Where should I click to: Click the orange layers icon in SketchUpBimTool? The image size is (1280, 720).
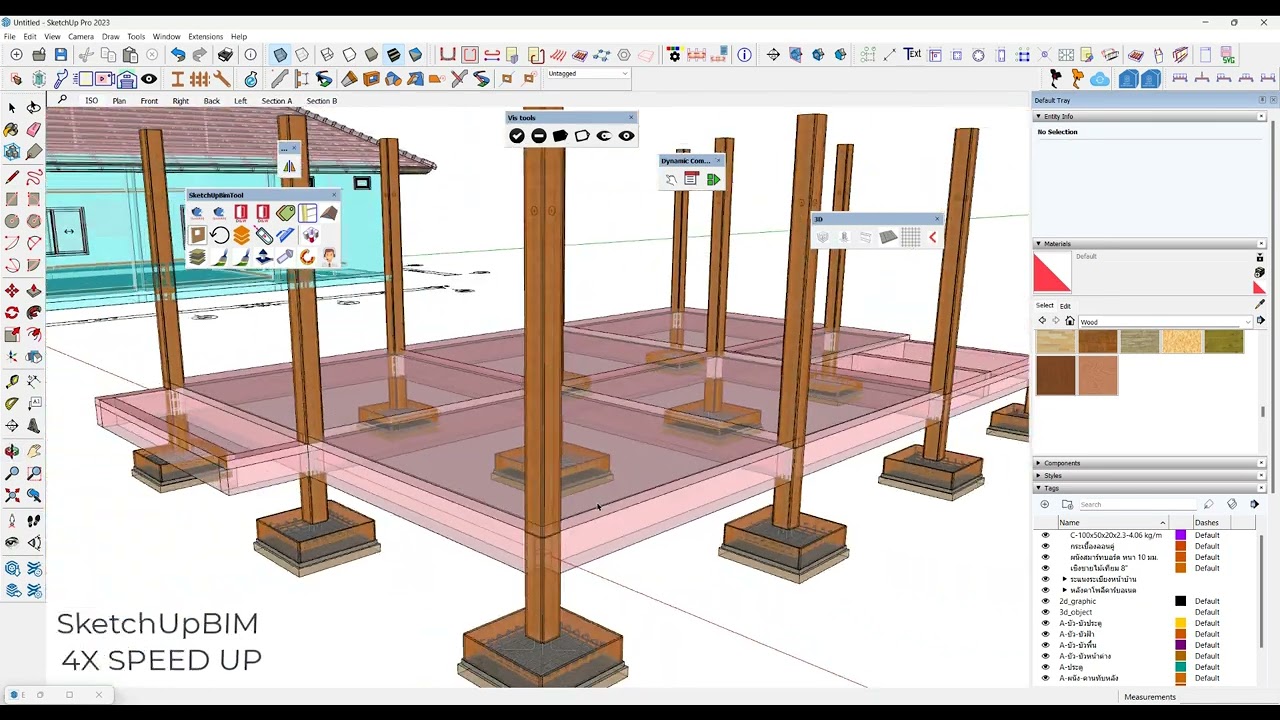(241, 236)
